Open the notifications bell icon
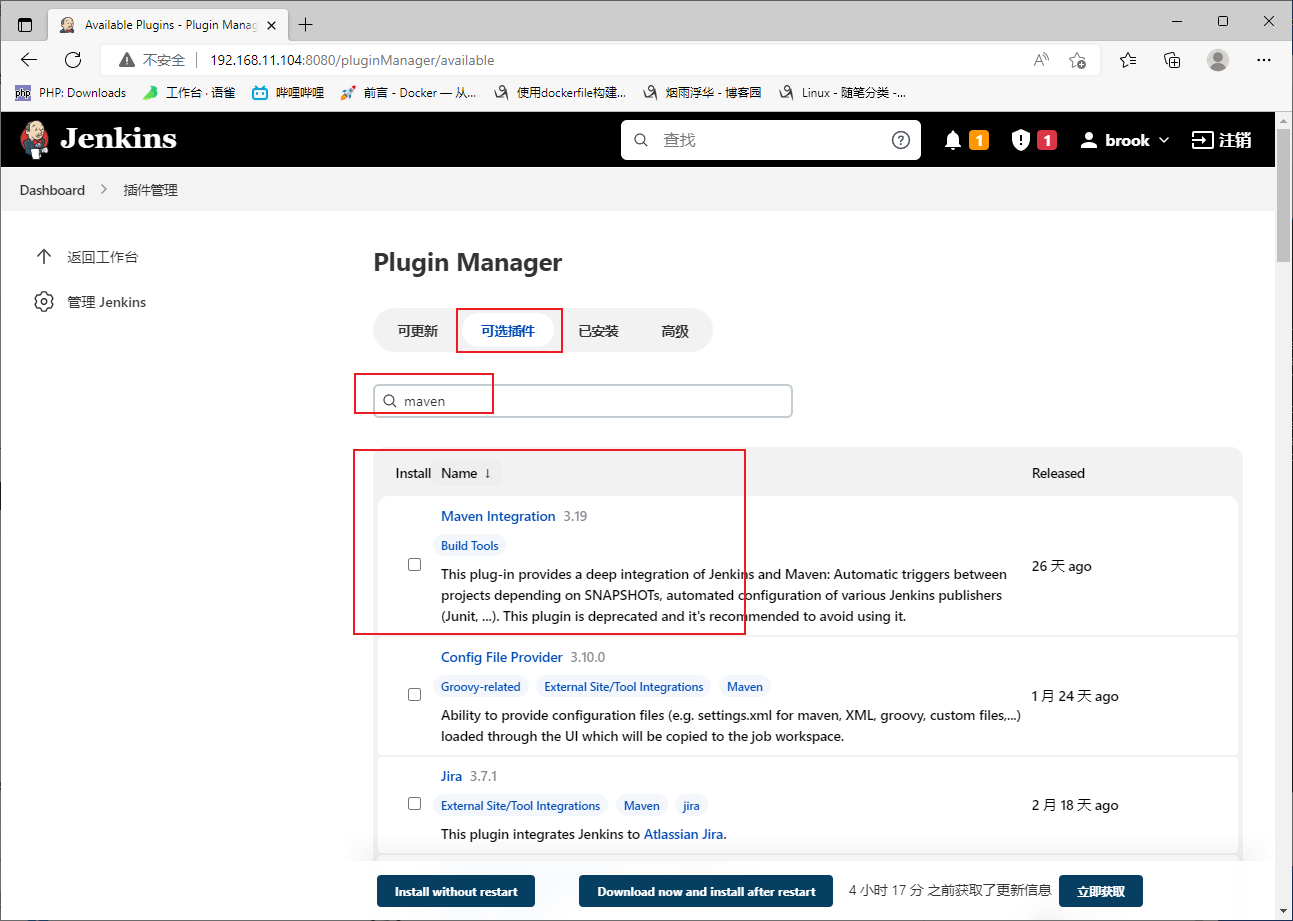The image size is (1293, 921). [x=953, y=140]
